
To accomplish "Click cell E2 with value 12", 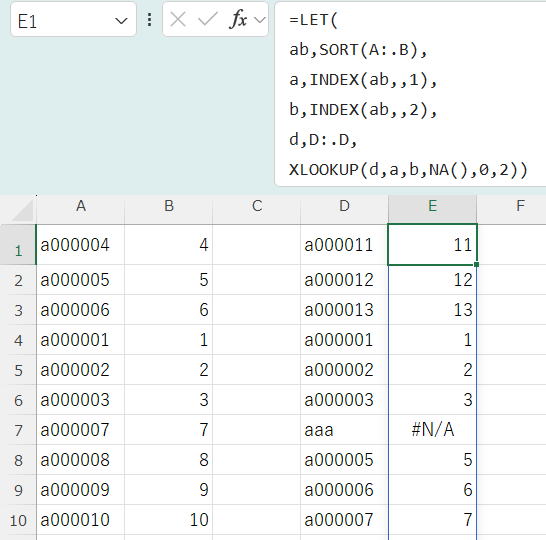I will click(432, 280).
